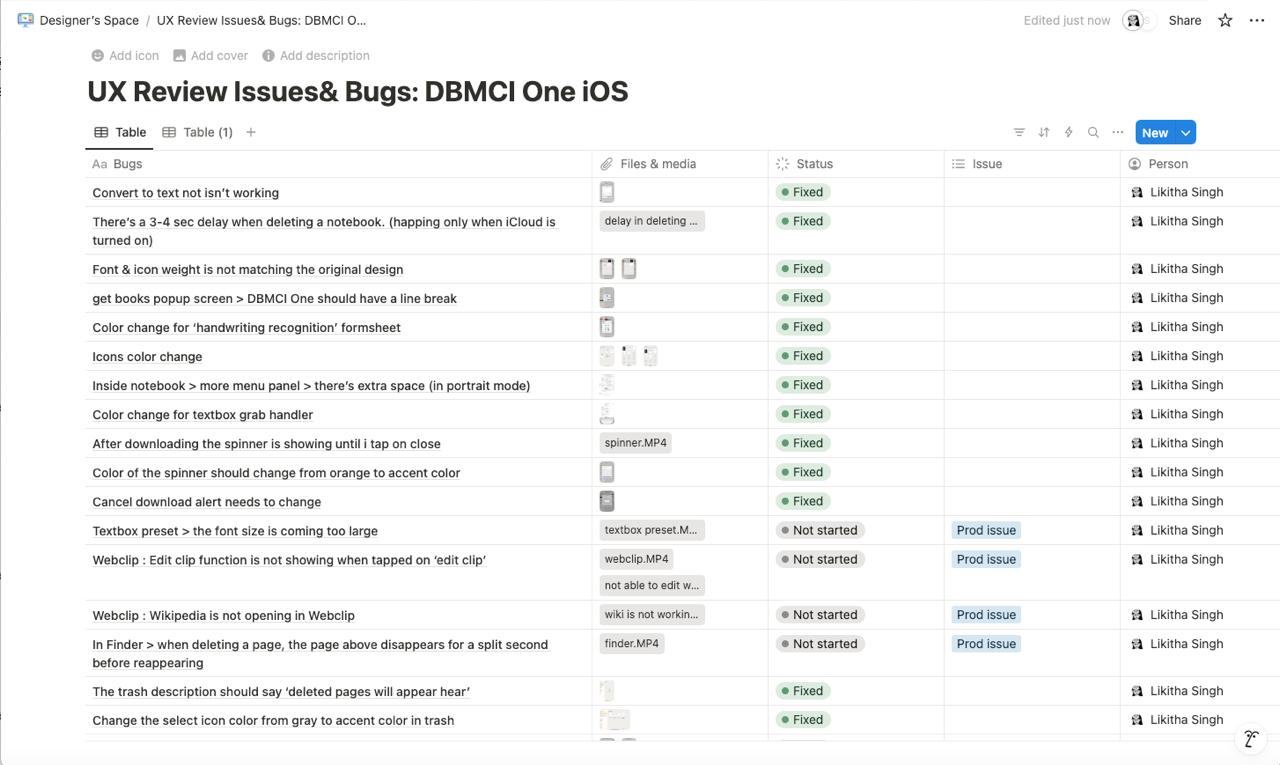Image resolution: width=1280 pixels, height=765 pixels.
Task: Open the Person column header
Action: [1200, 164]
